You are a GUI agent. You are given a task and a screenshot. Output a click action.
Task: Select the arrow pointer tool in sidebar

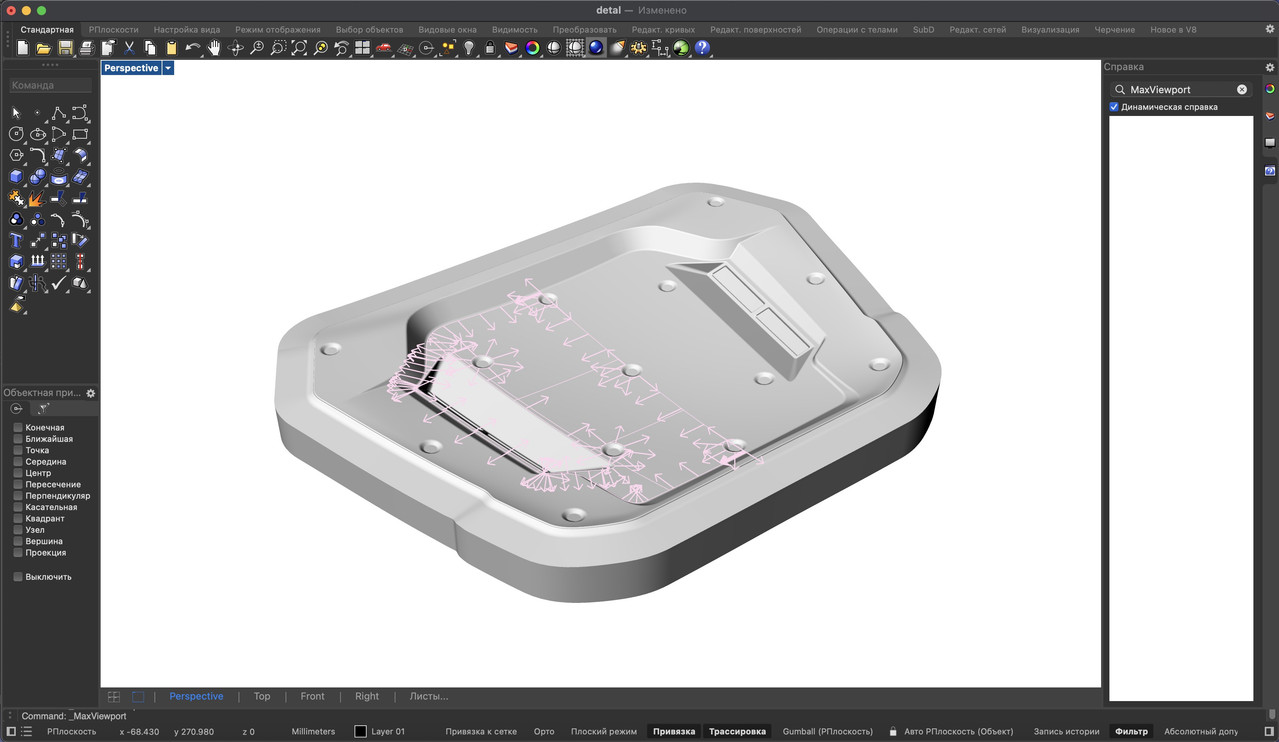tap(16, 113)
